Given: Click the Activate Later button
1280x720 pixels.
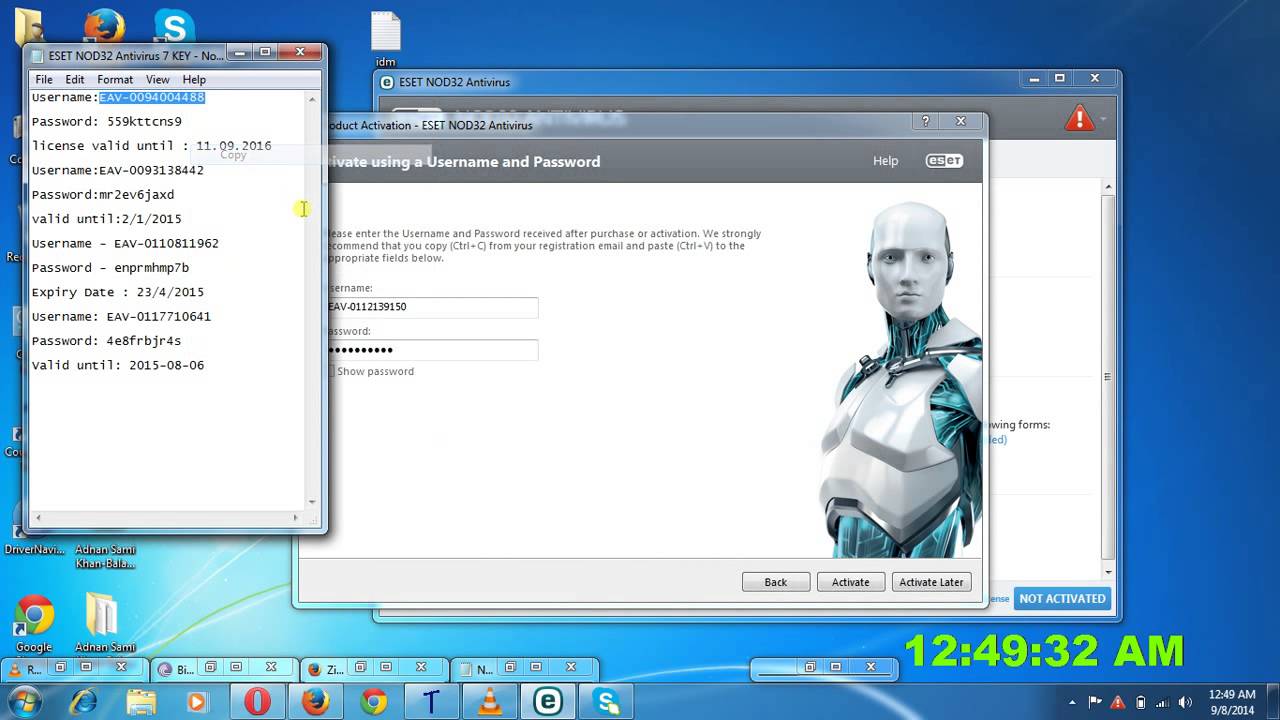Looking at the screenshot, I should coord(931,582).
